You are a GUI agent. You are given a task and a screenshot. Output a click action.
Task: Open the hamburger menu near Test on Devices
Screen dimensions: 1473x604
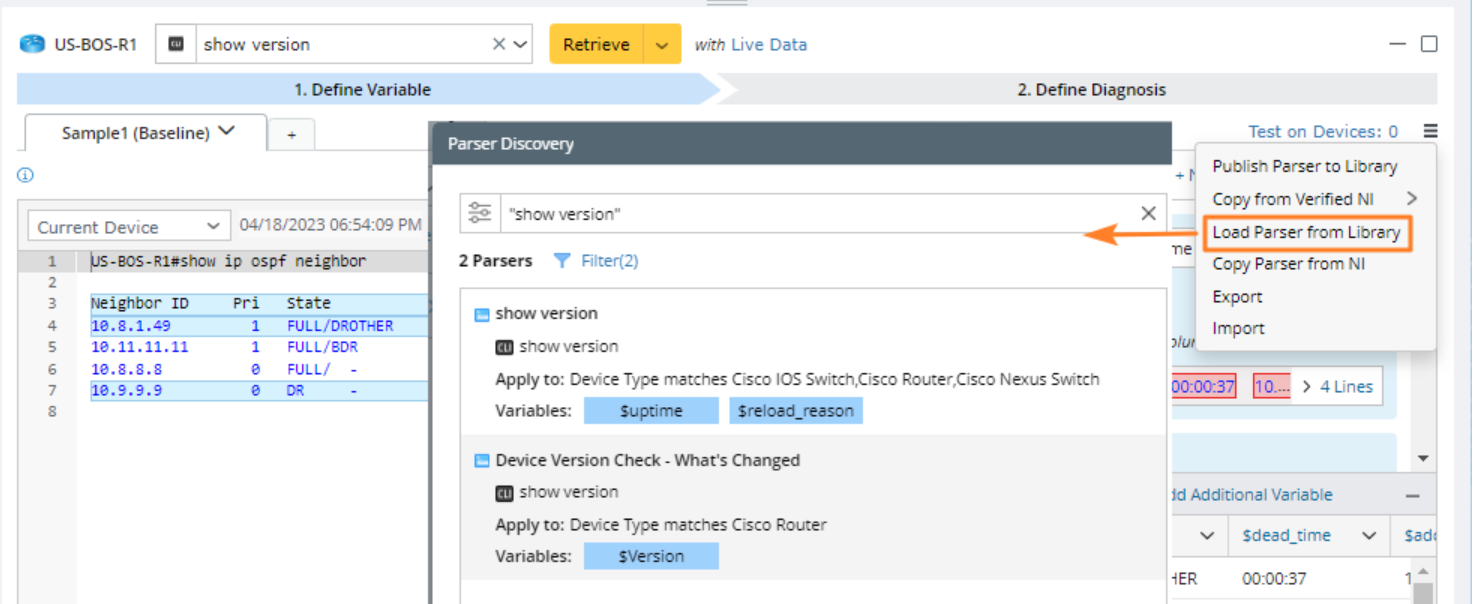1431,131
